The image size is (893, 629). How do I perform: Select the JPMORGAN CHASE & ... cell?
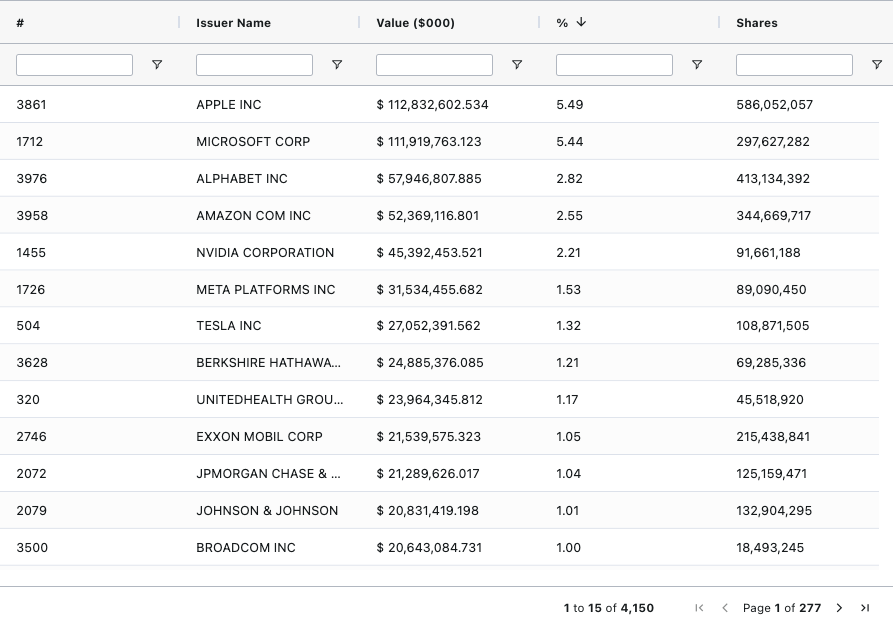pyautogui.click(x=268, y=474)
